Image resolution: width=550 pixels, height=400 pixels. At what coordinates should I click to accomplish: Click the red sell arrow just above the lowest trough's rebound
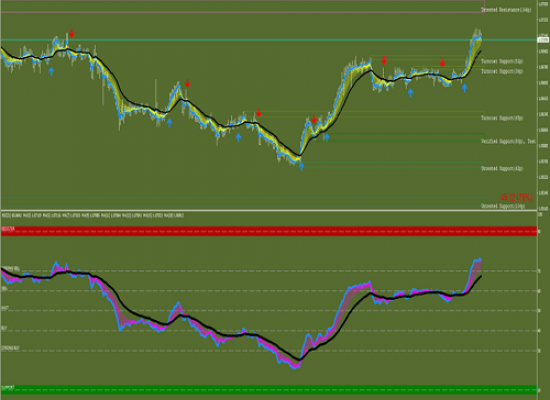tap(314, 119)
